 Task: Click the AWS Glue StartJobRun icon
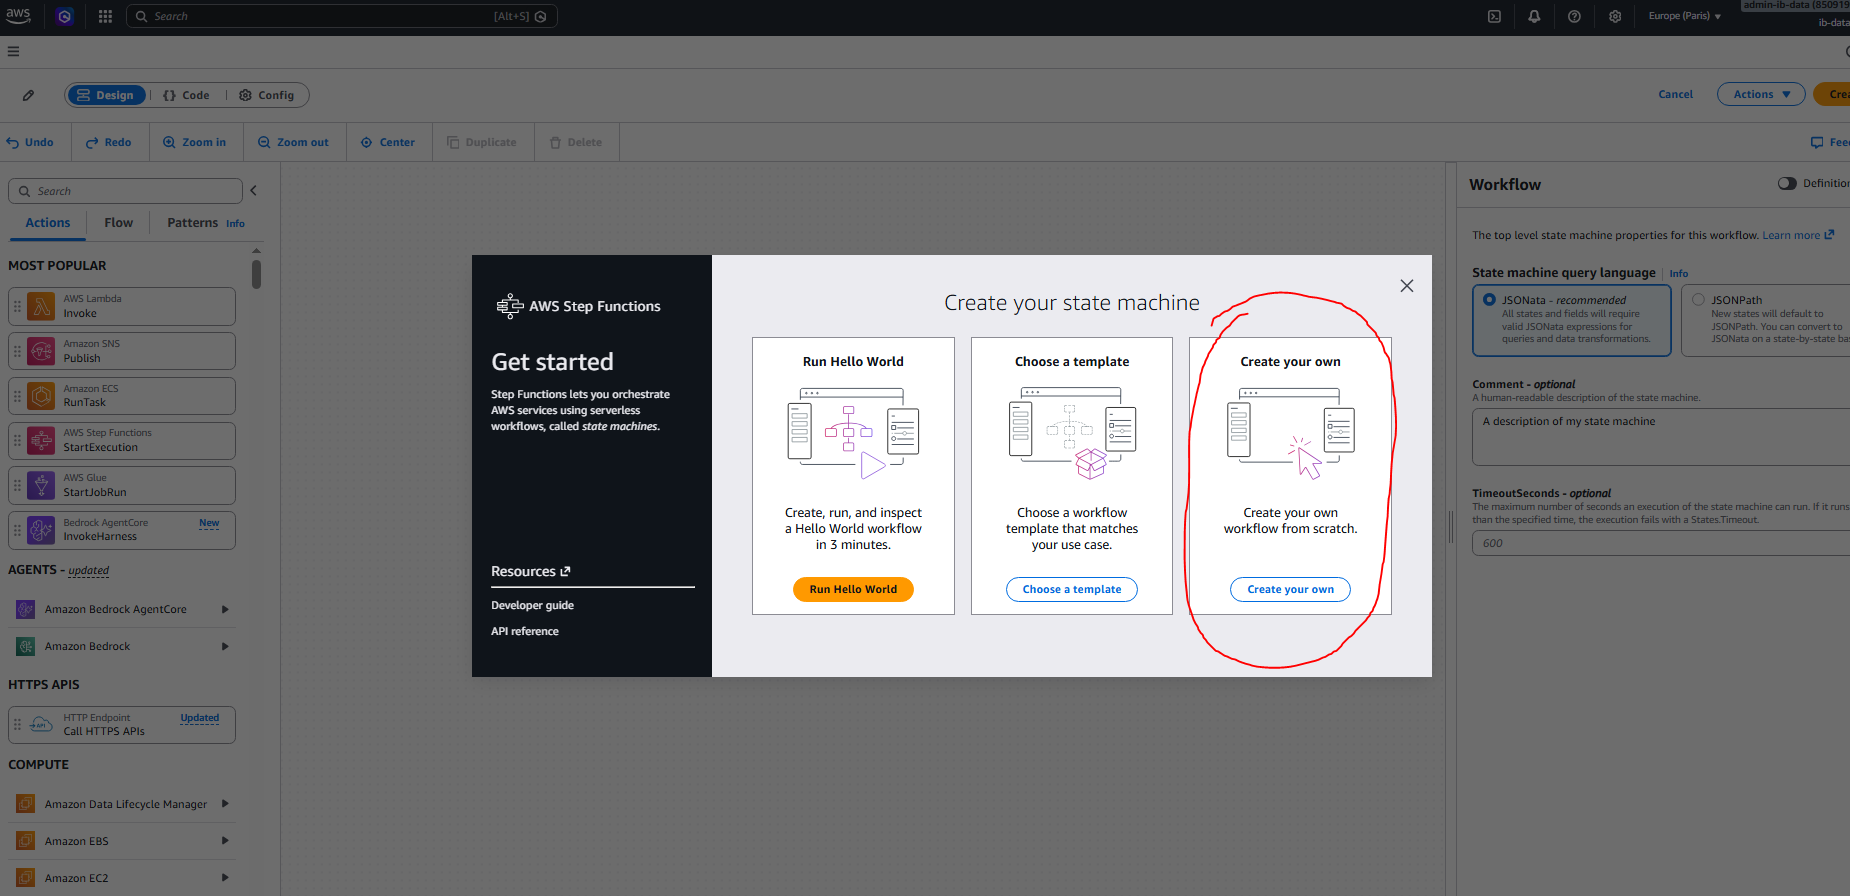coord(41,485)
